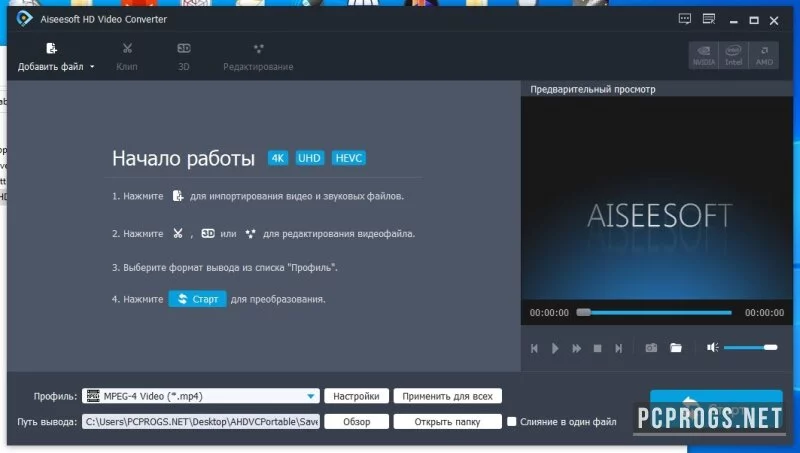Viewport: 800px width, 453px height.
Task: Click the preview seek progress bar
Action: pyautogui.click(x=654, y=312)
